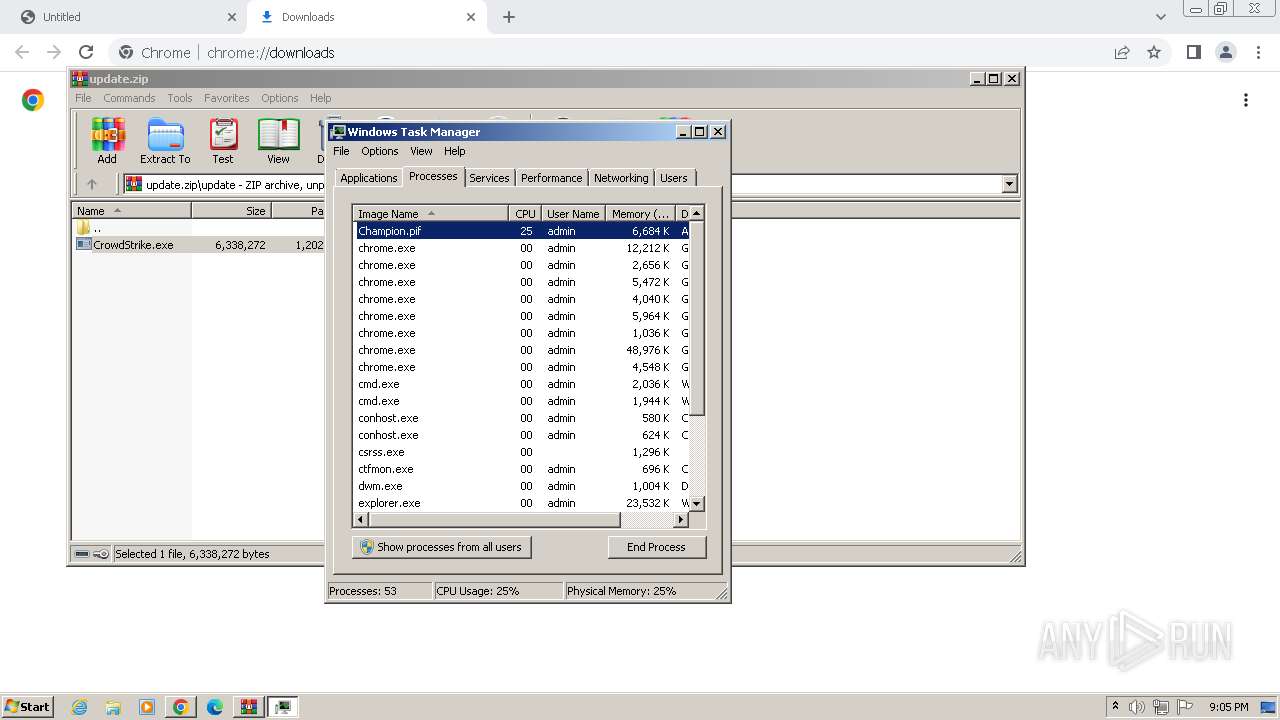Switch to WinRAR from the taskbar
The image size is (1280, 720).
(x=248, y=707)
